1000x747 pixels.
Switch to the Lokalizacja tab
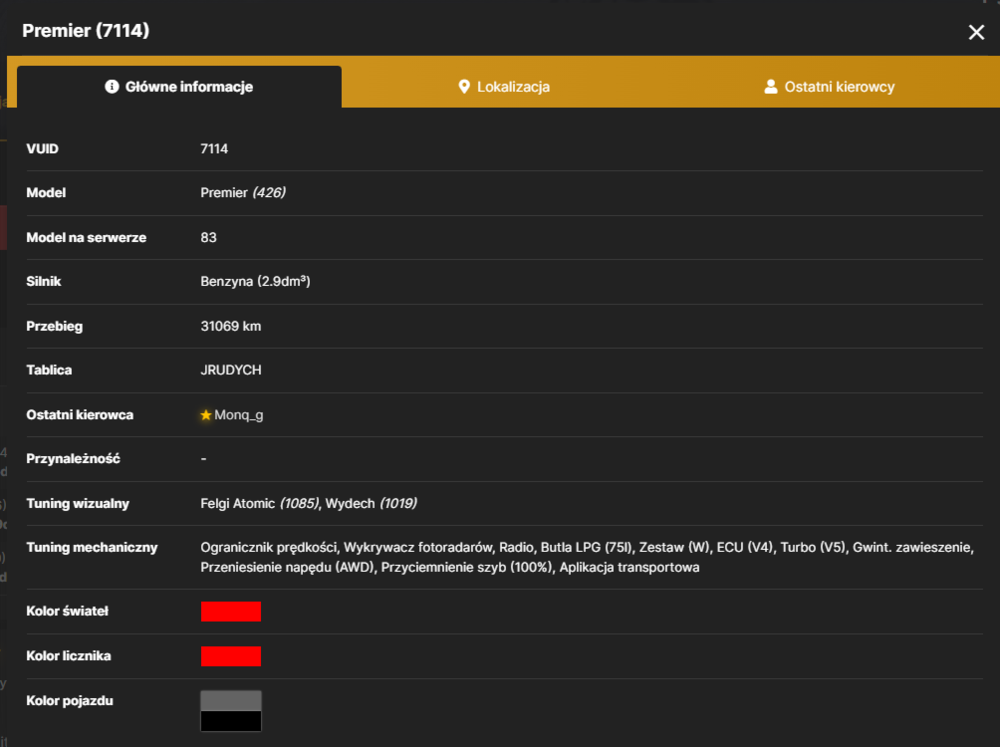tap(504, 87)
